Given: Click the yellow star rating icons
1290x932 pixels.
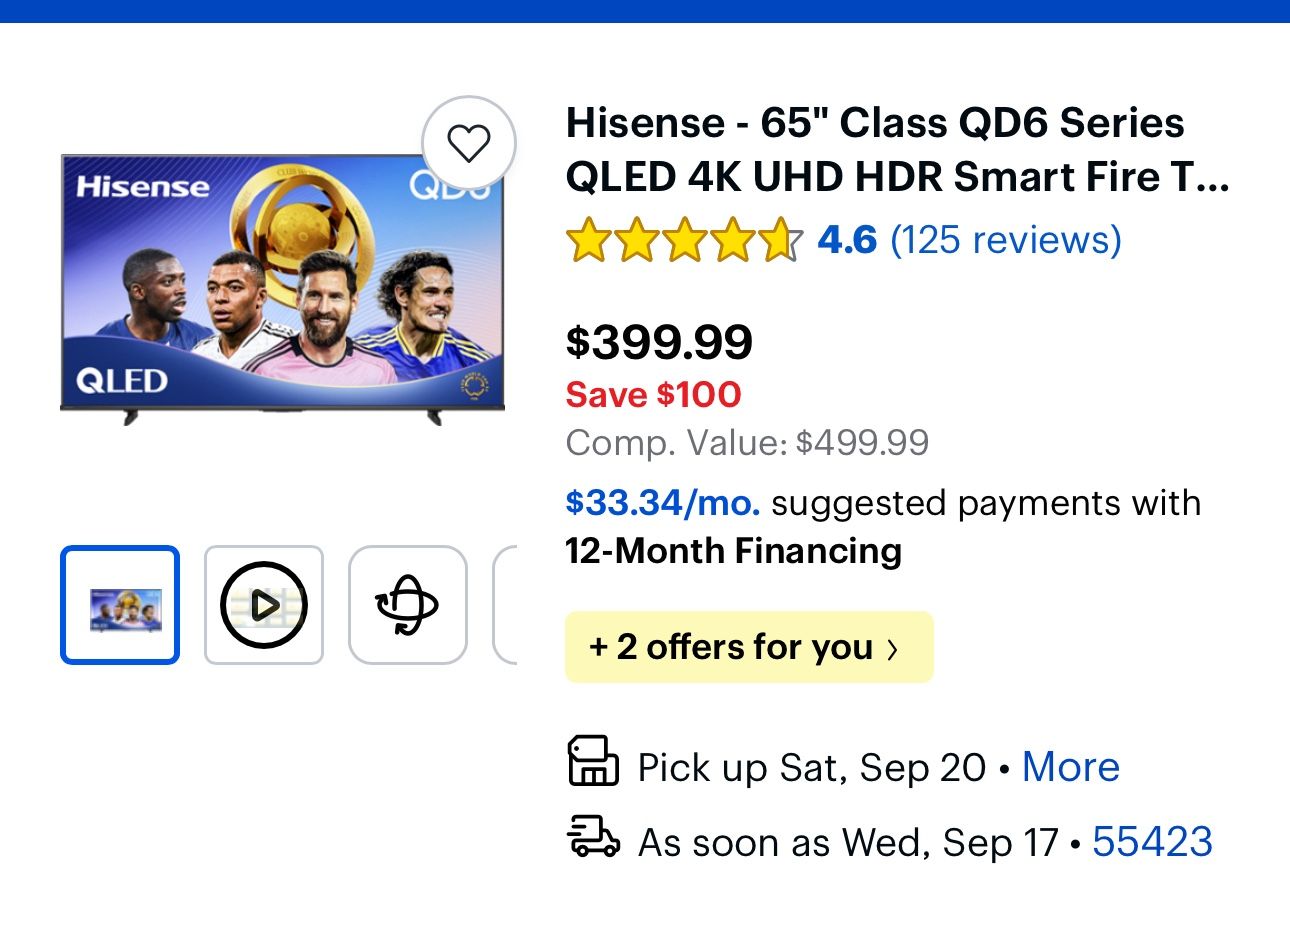Looking at the screenshot, I should point(684,241).
